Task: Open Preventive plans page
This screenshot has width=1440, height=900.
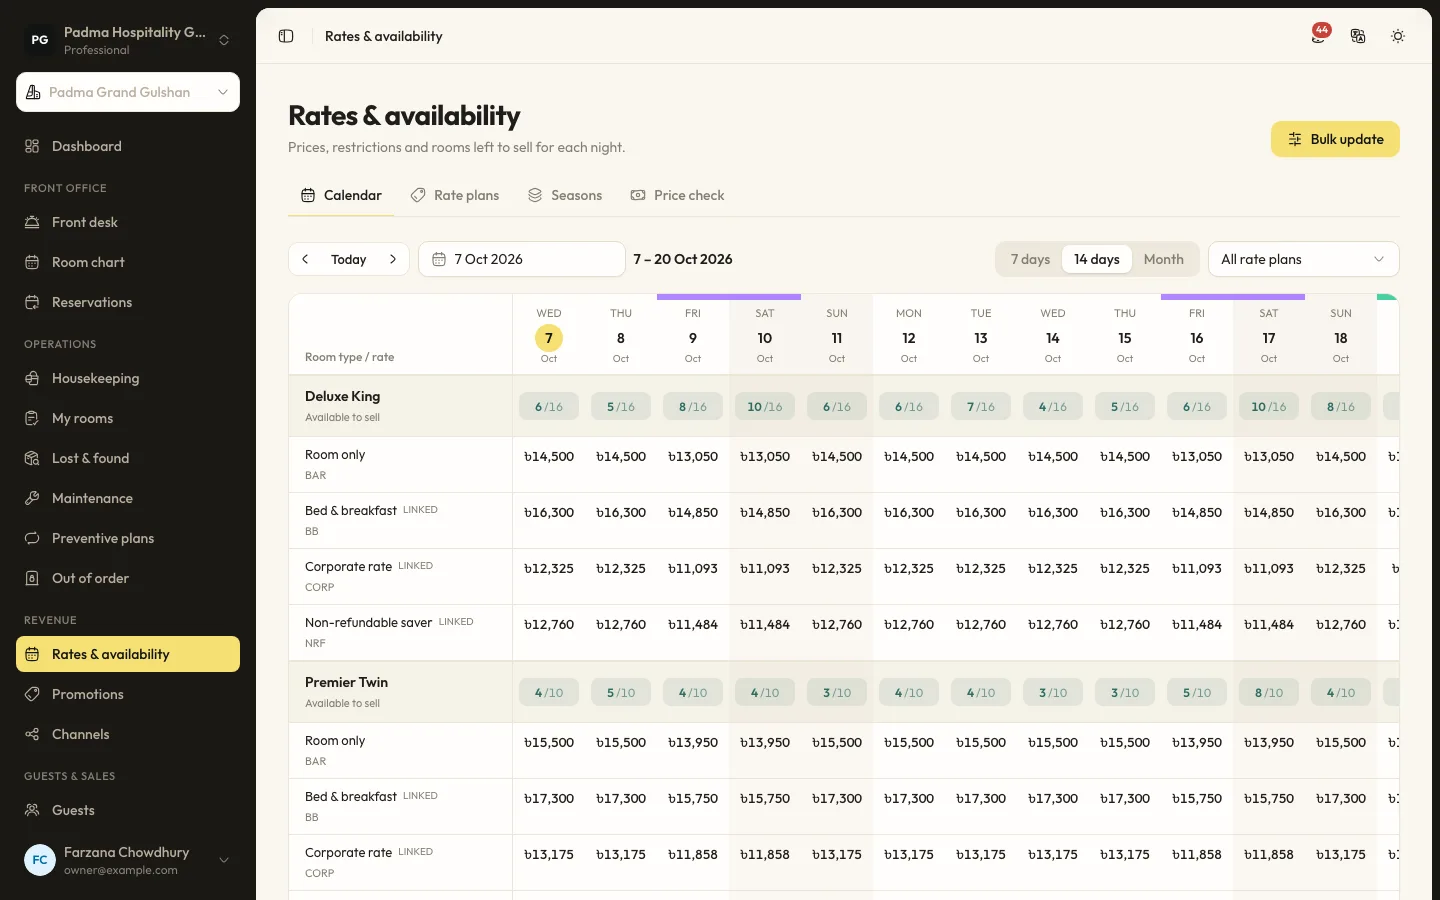Action: (x=128, y=538)
